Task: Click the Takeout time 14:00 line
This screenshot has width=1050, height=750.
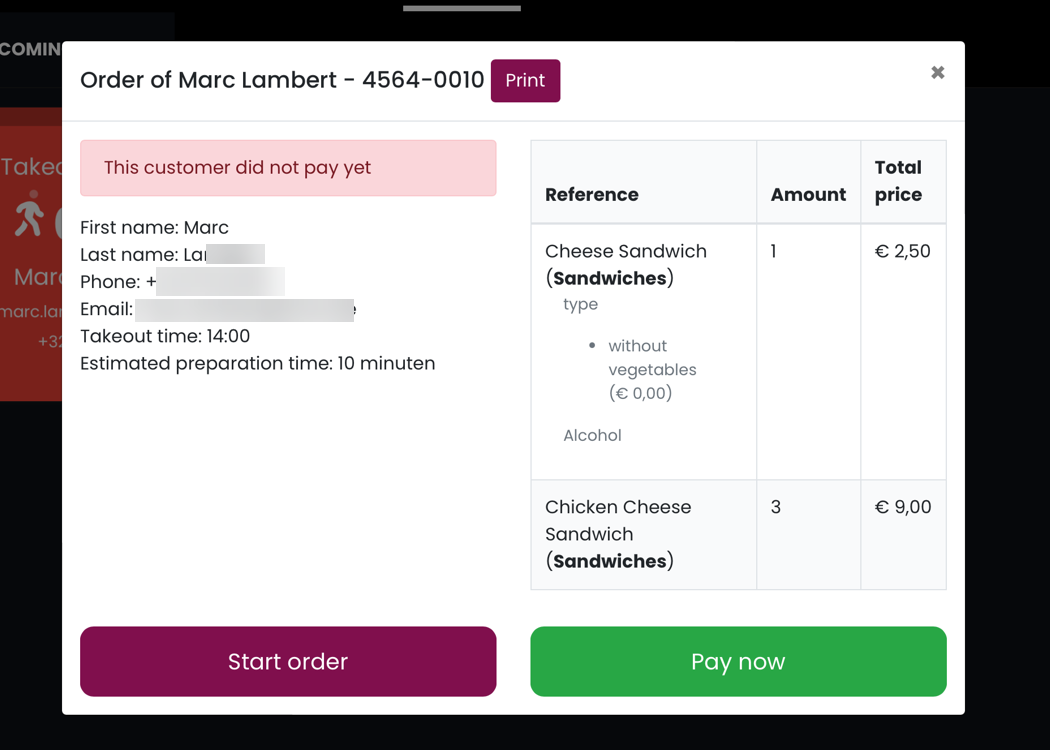Action: [165, 336]
